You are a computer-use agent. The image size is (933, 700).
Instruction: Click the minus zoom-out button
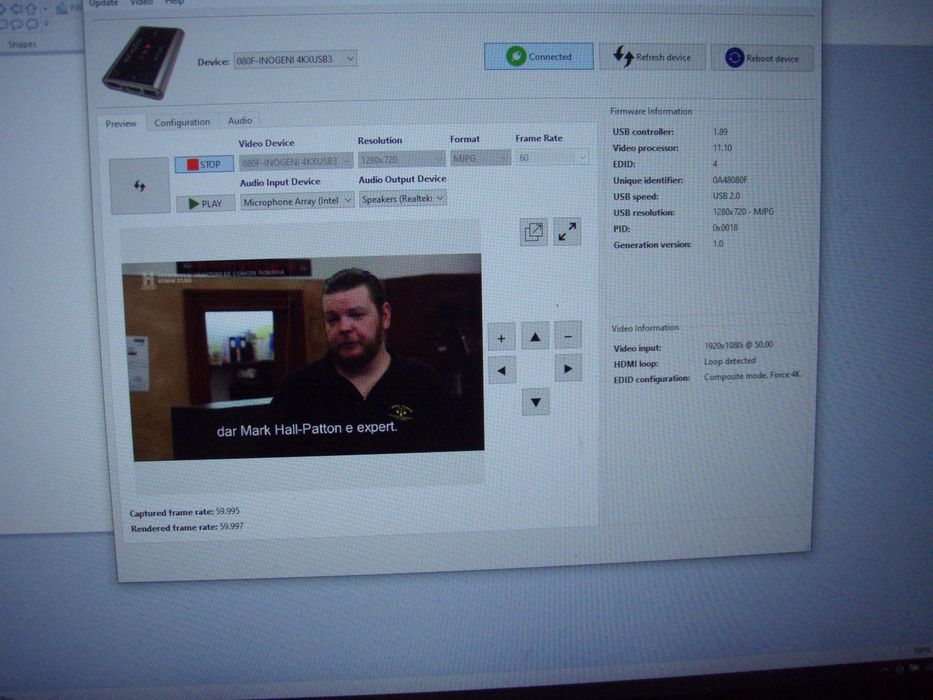click(x=568, y=336)
